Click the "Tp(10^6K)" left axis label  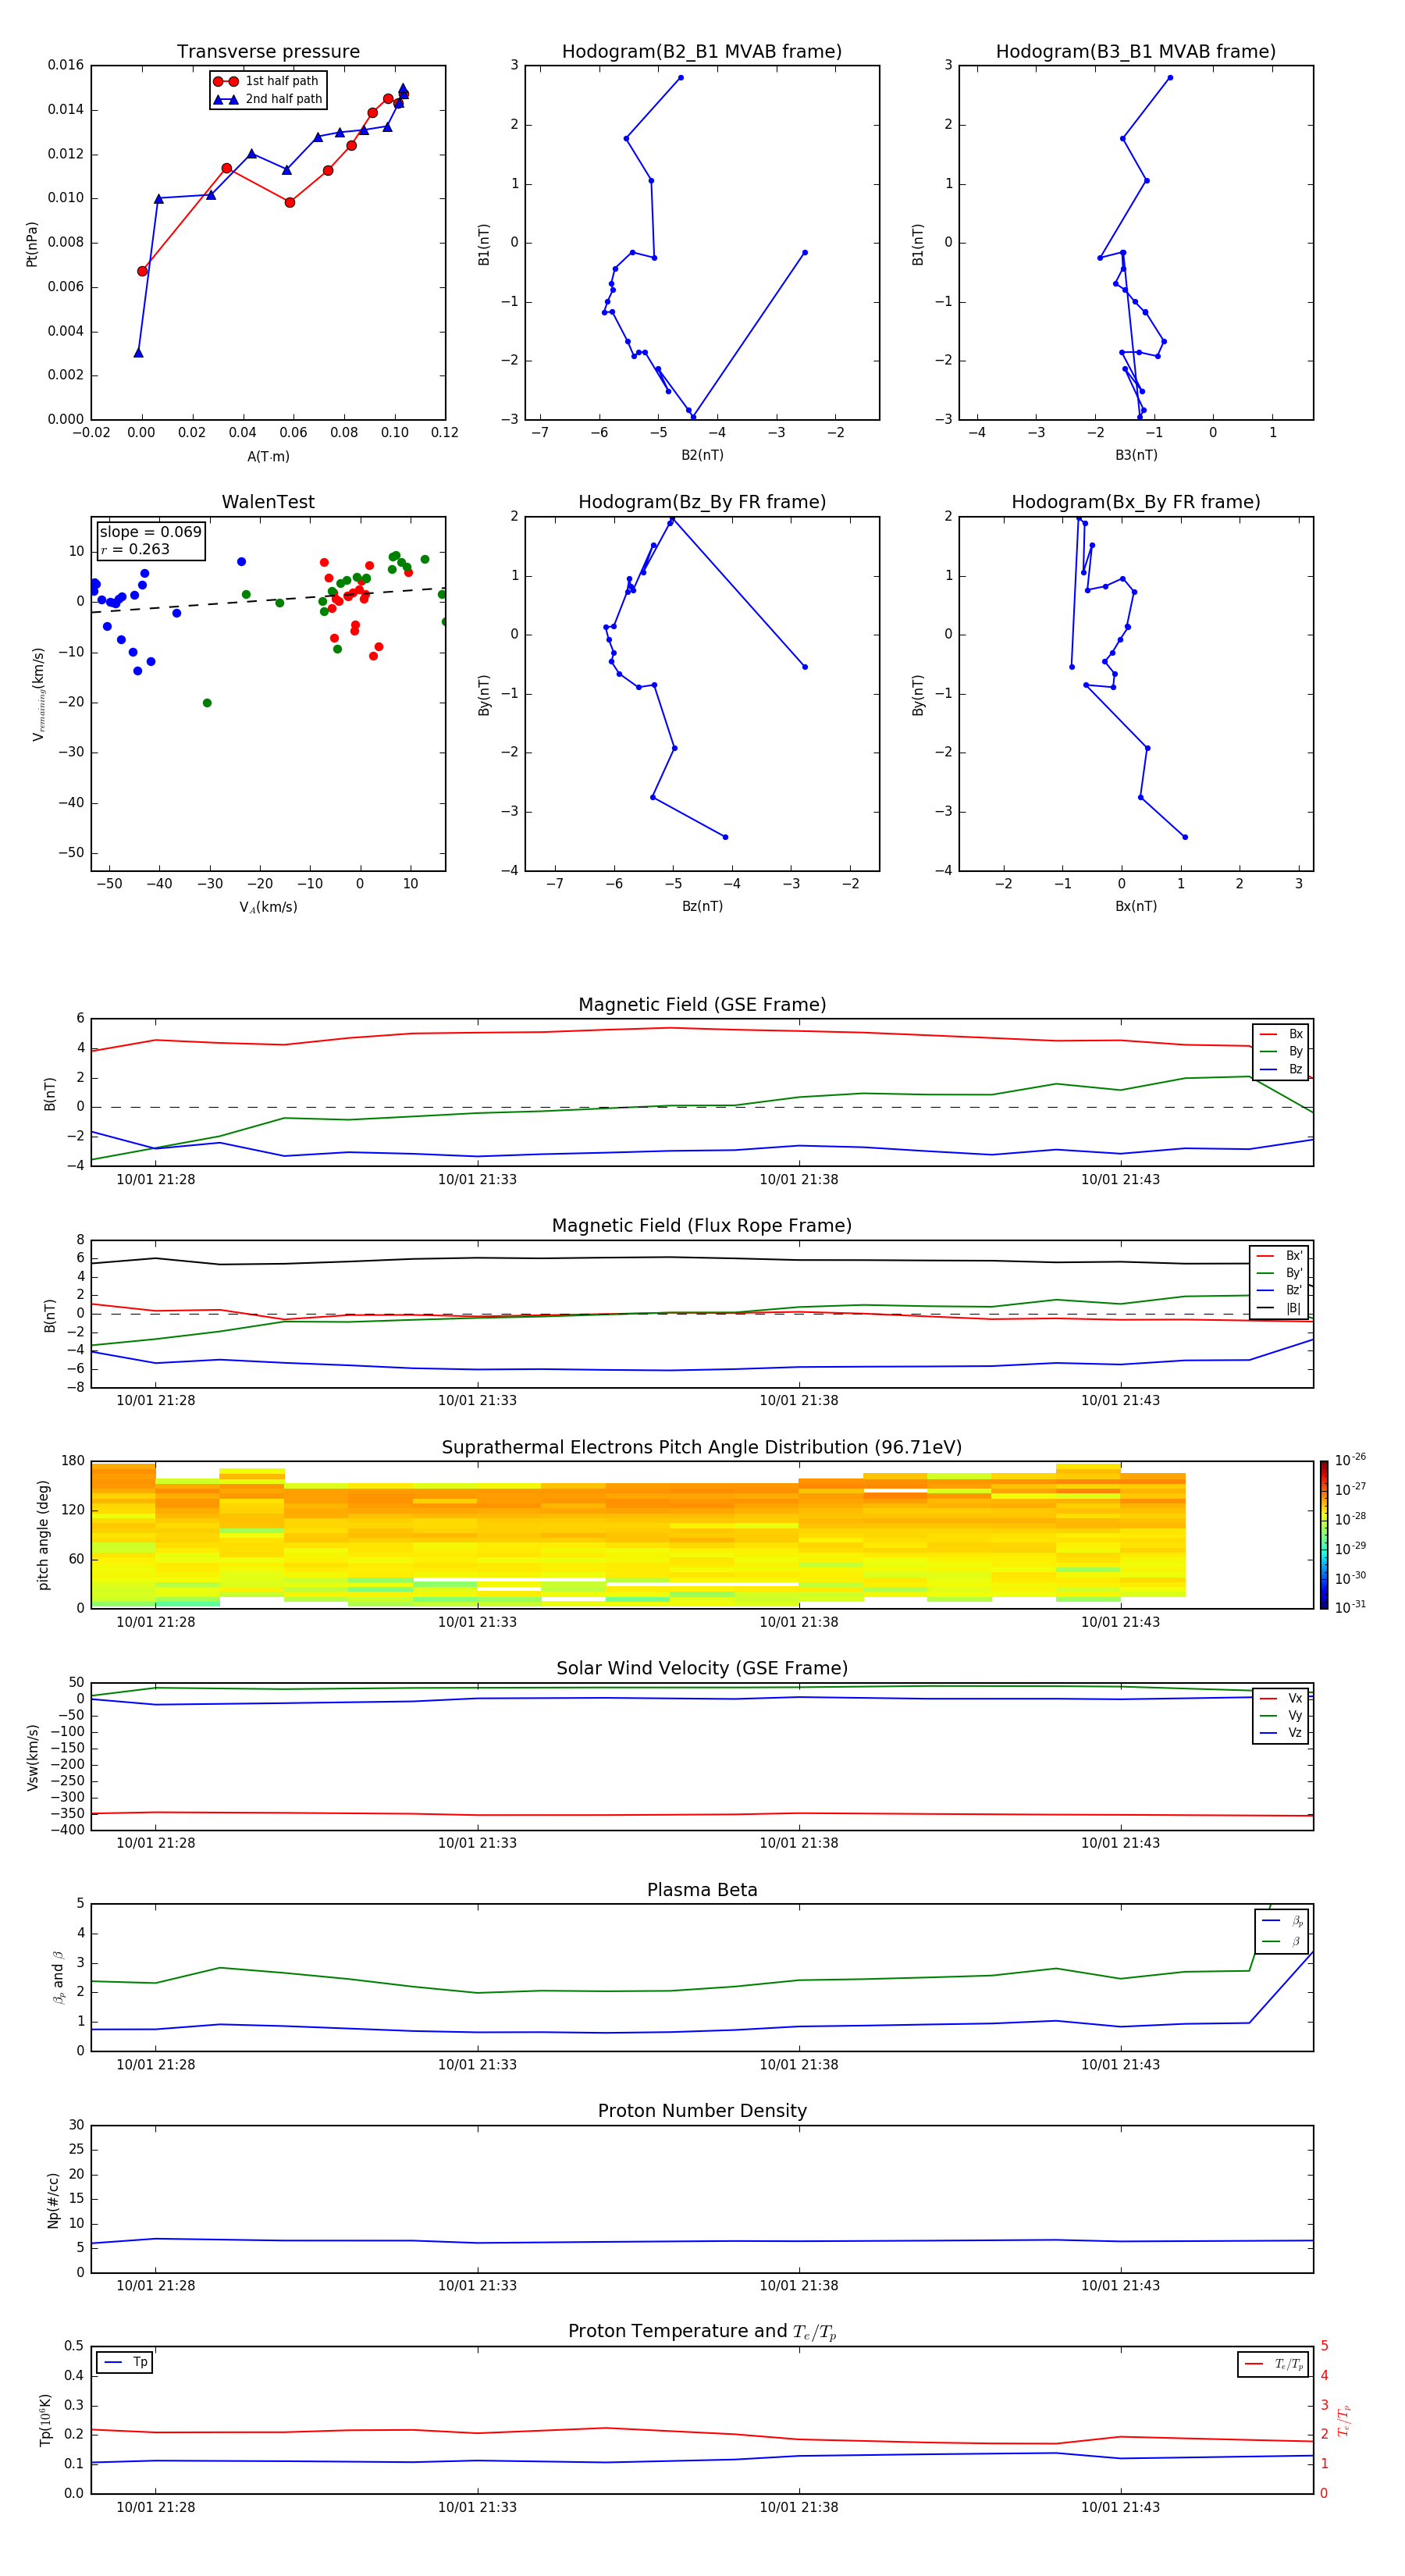pos(45,2420)
